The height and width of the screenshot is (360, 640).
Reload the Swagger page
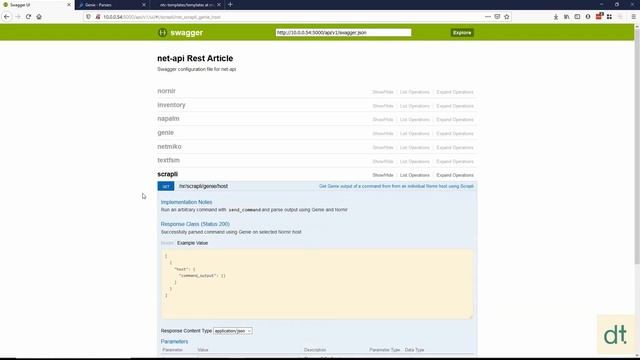[x=28, y=17]
